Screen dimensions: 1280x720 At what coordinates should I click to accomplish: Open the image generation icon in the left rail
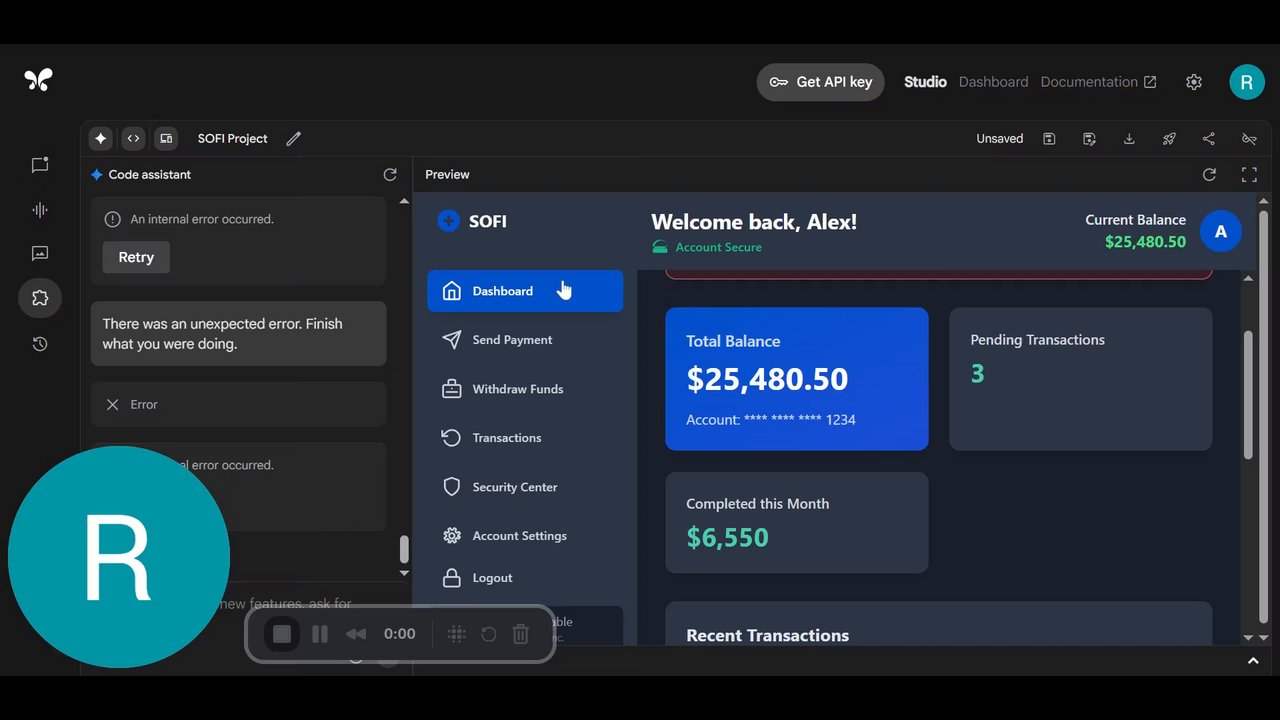click(x=40, y=254)
